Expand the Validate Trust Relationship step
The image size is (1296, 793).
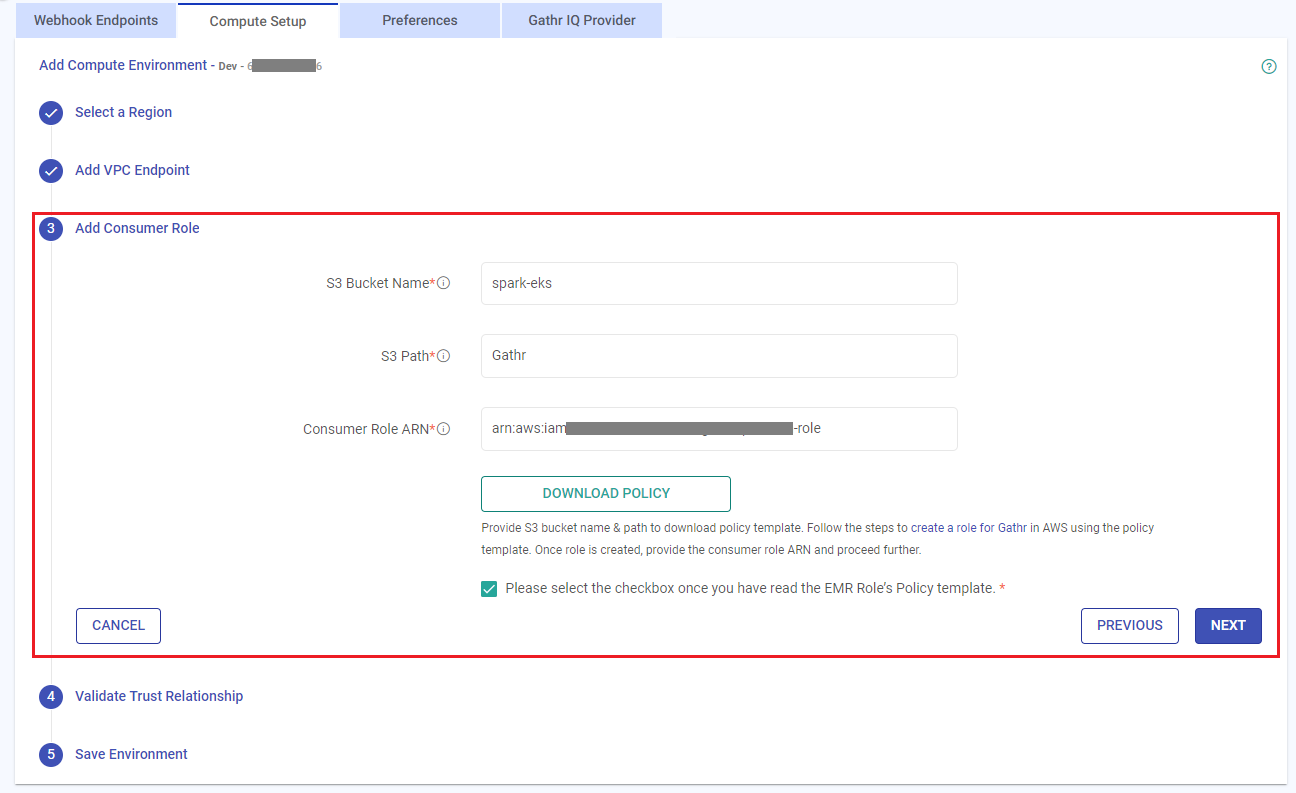(159, 696)
